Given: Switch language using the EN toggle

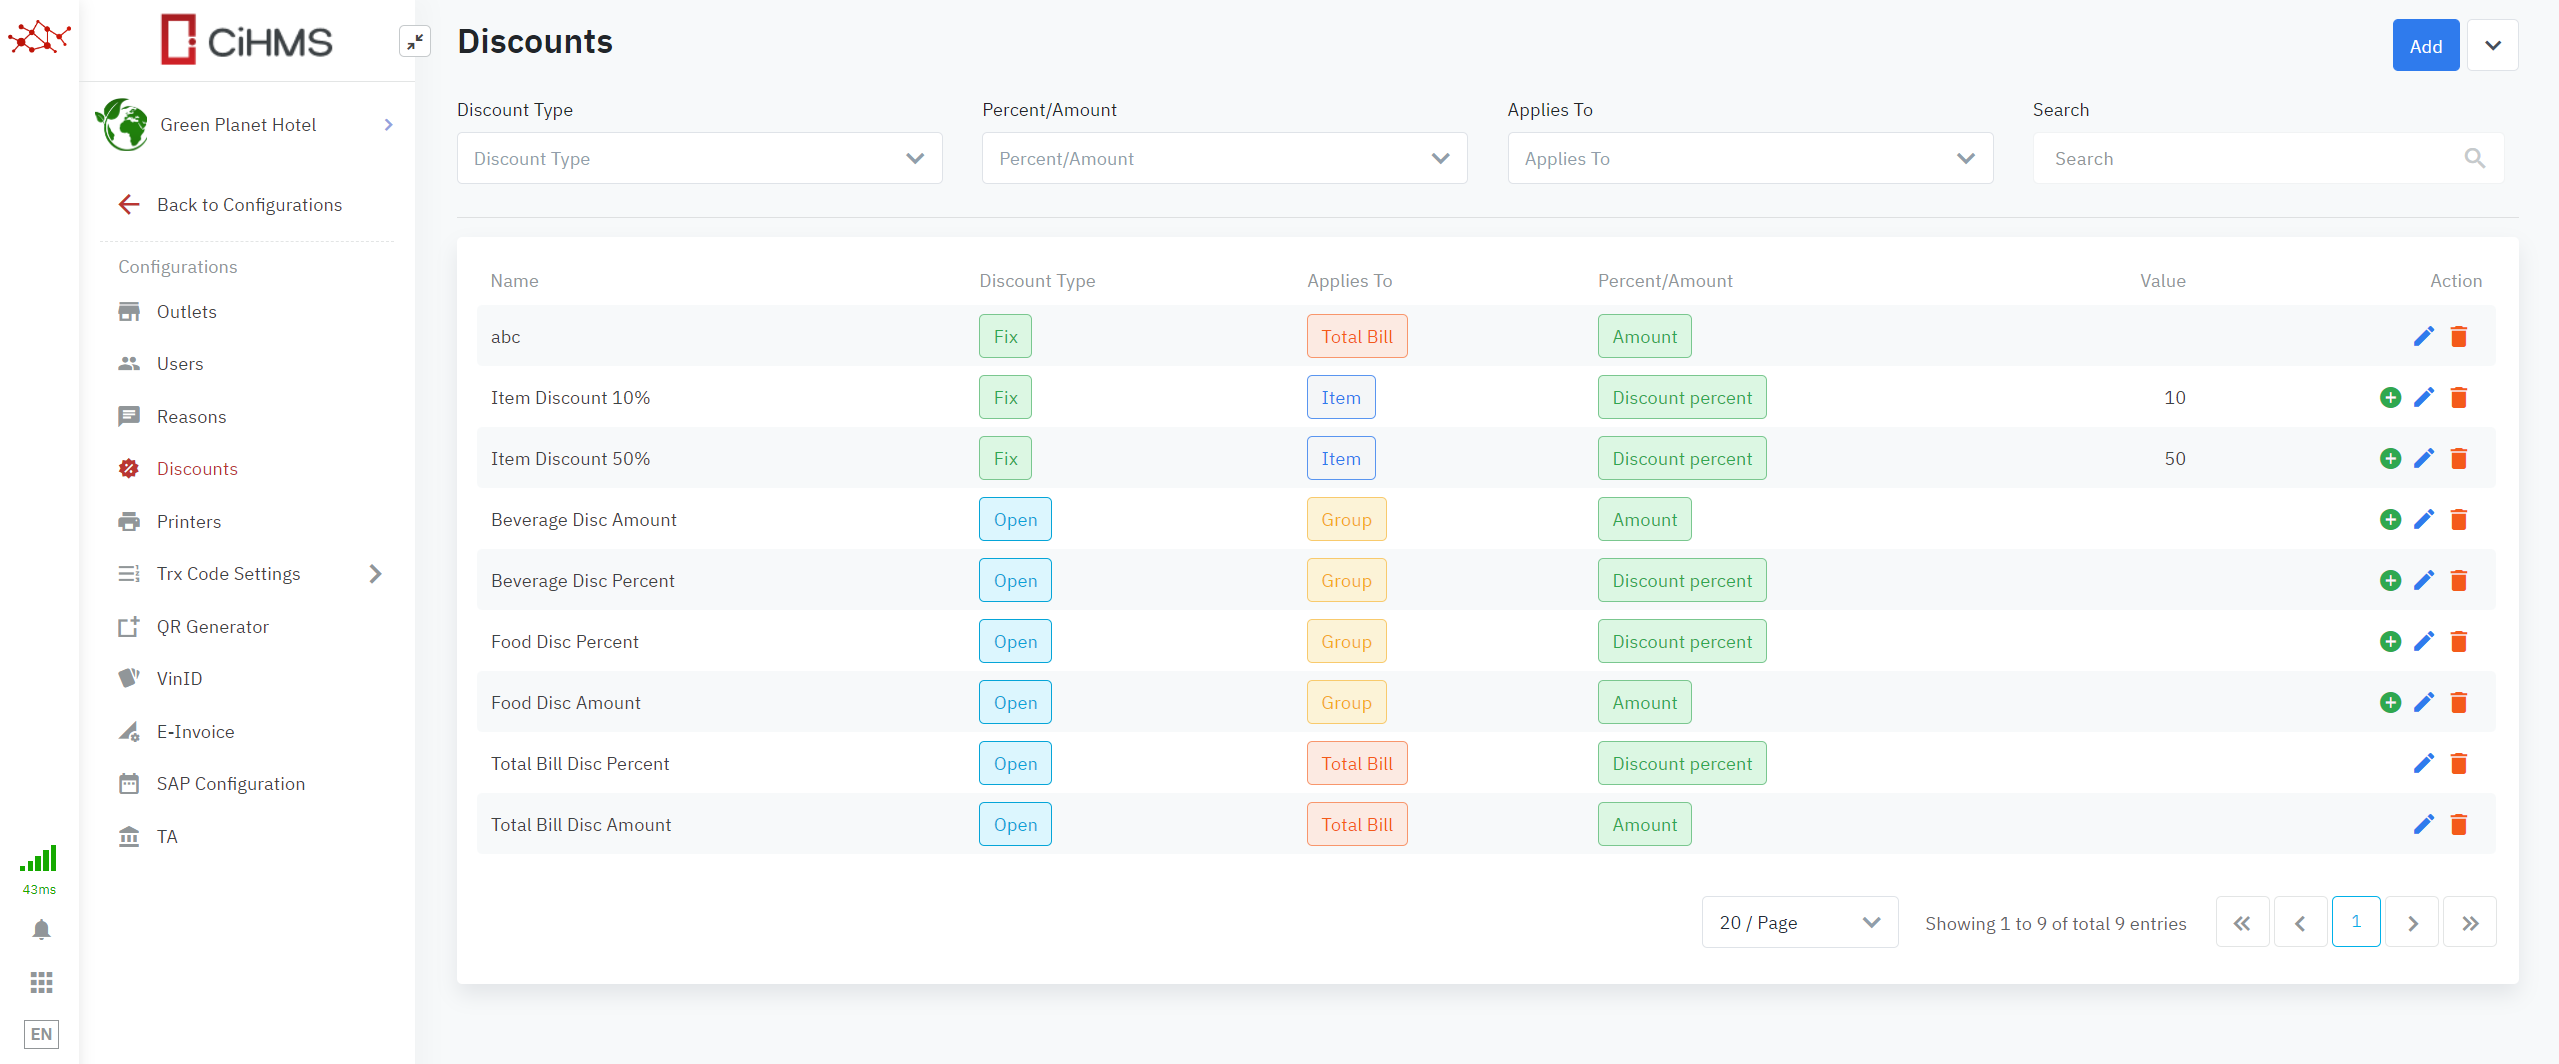Looking at the screenshot, I should (x=41, y=1034).
